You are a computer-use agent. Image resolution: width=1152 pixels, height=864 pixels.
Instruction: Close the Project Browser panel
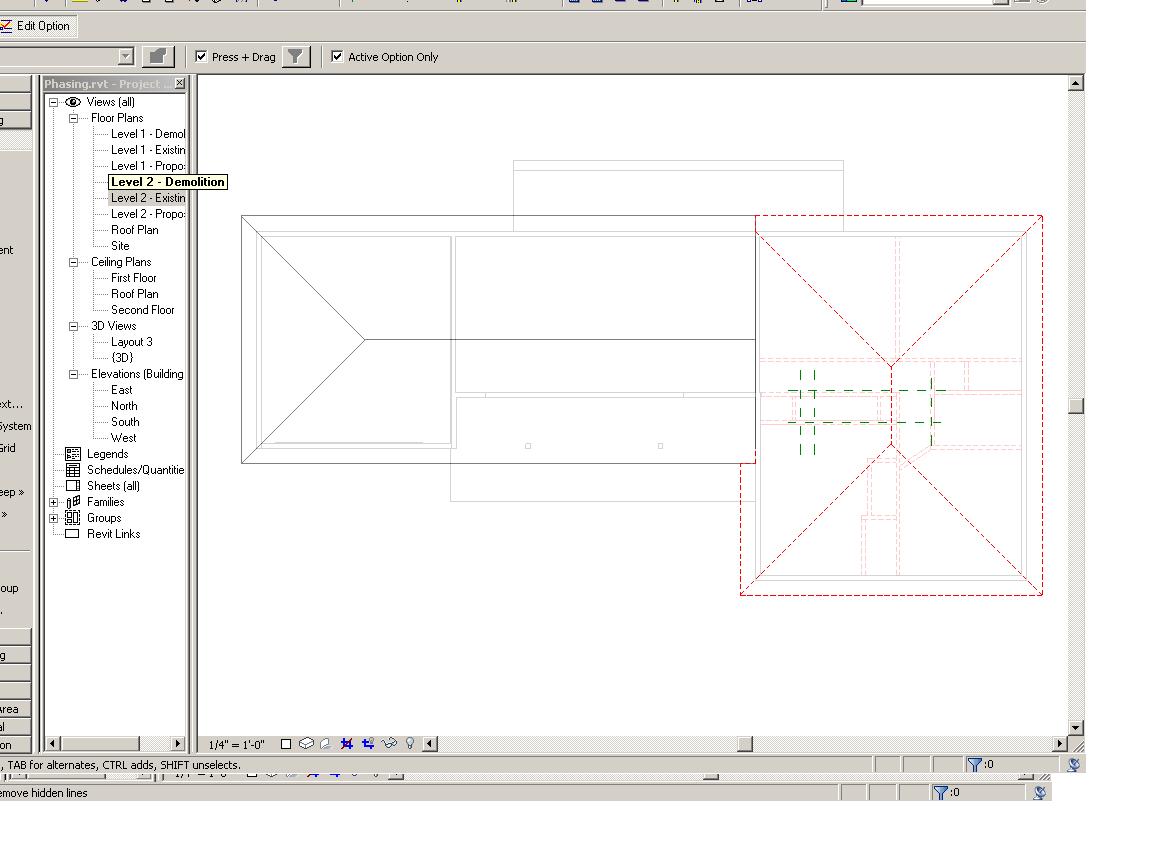(179, 84)
